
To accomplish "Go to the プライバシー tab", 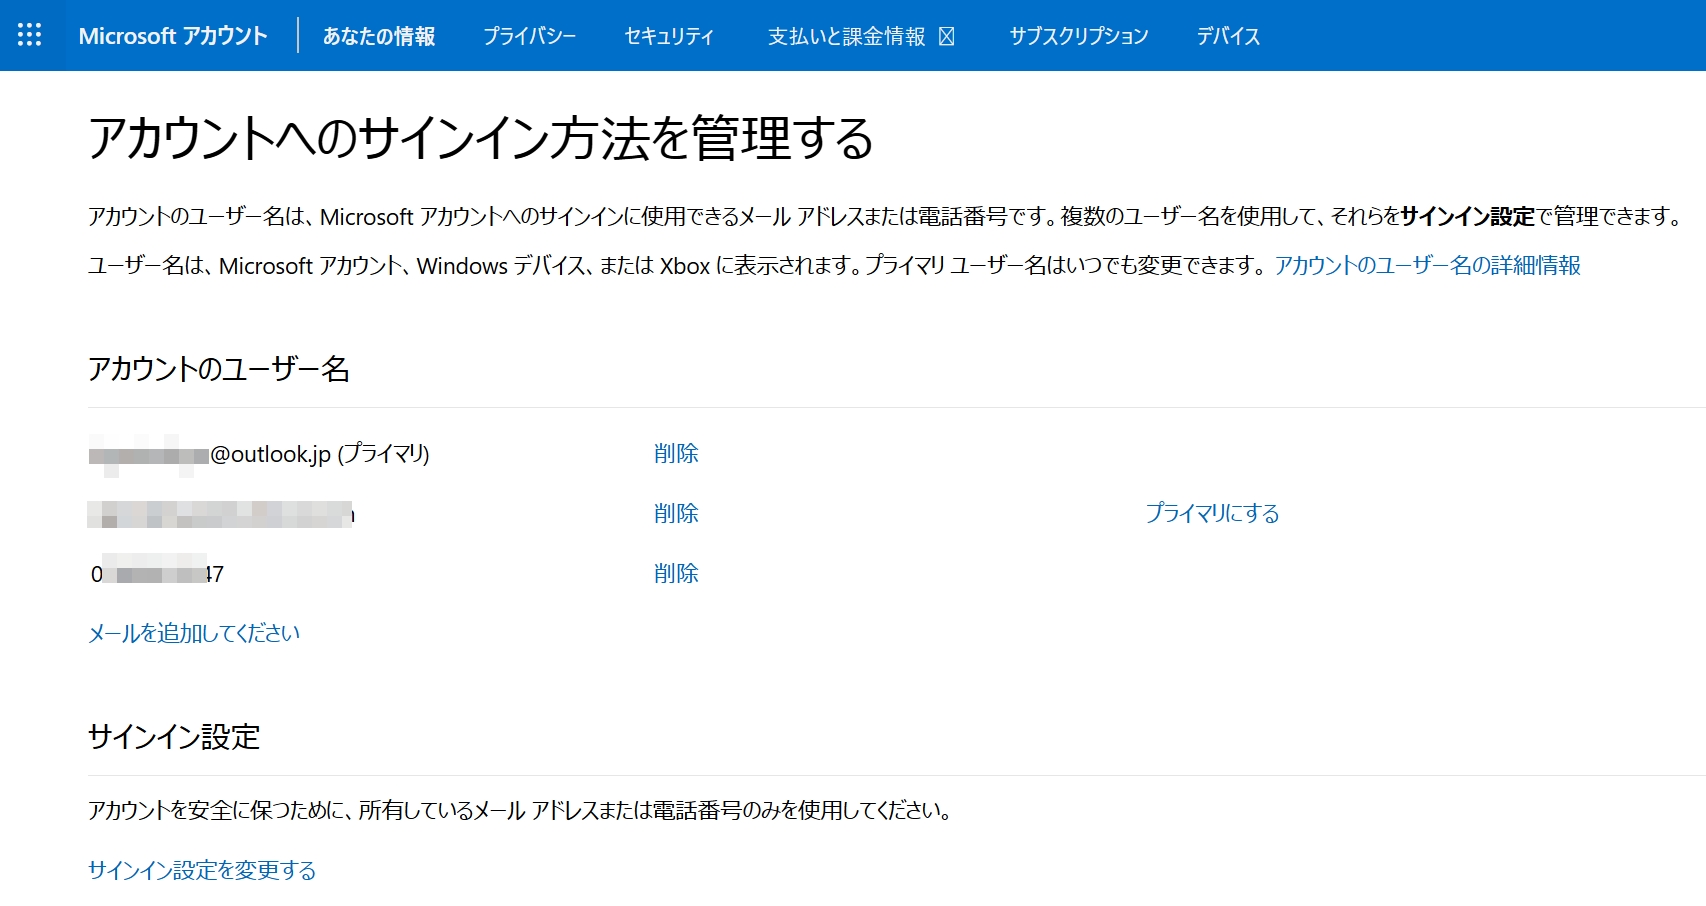I will click(529, 36).
